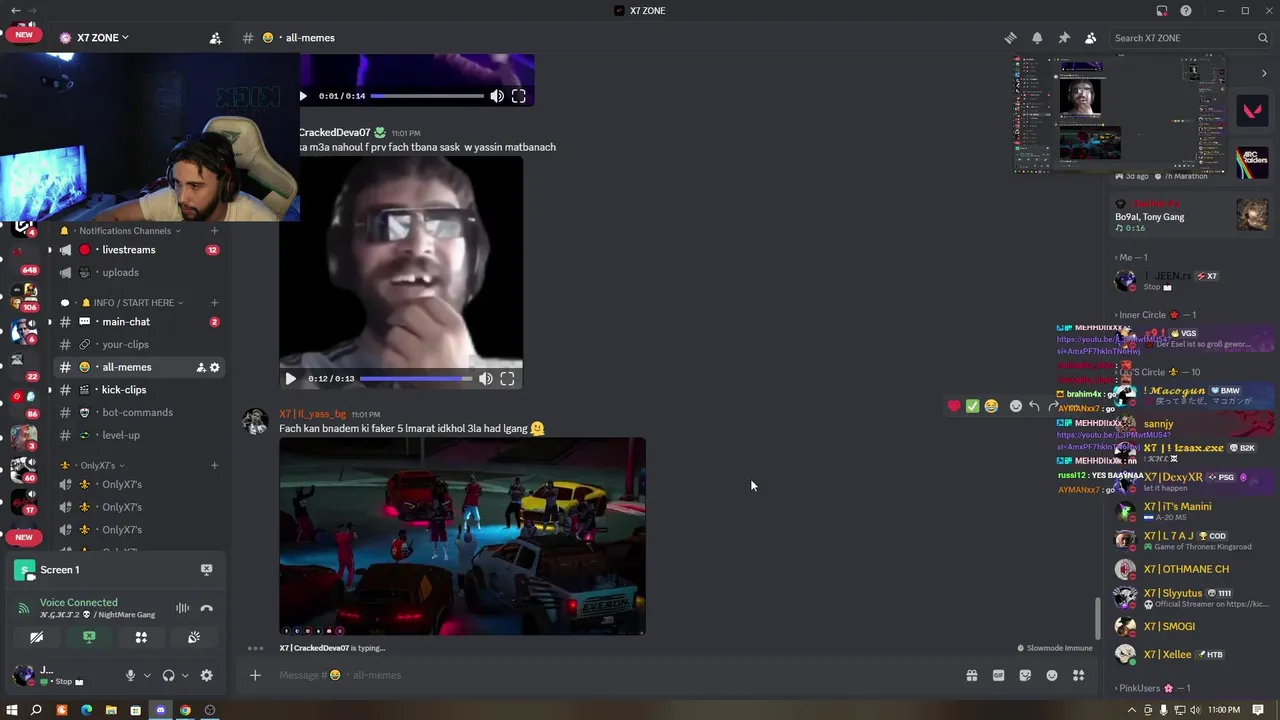The image size is (1280, 720).
Task: Fullscreen the 0:12 / 0:13 video
Action: click(507, 379)
